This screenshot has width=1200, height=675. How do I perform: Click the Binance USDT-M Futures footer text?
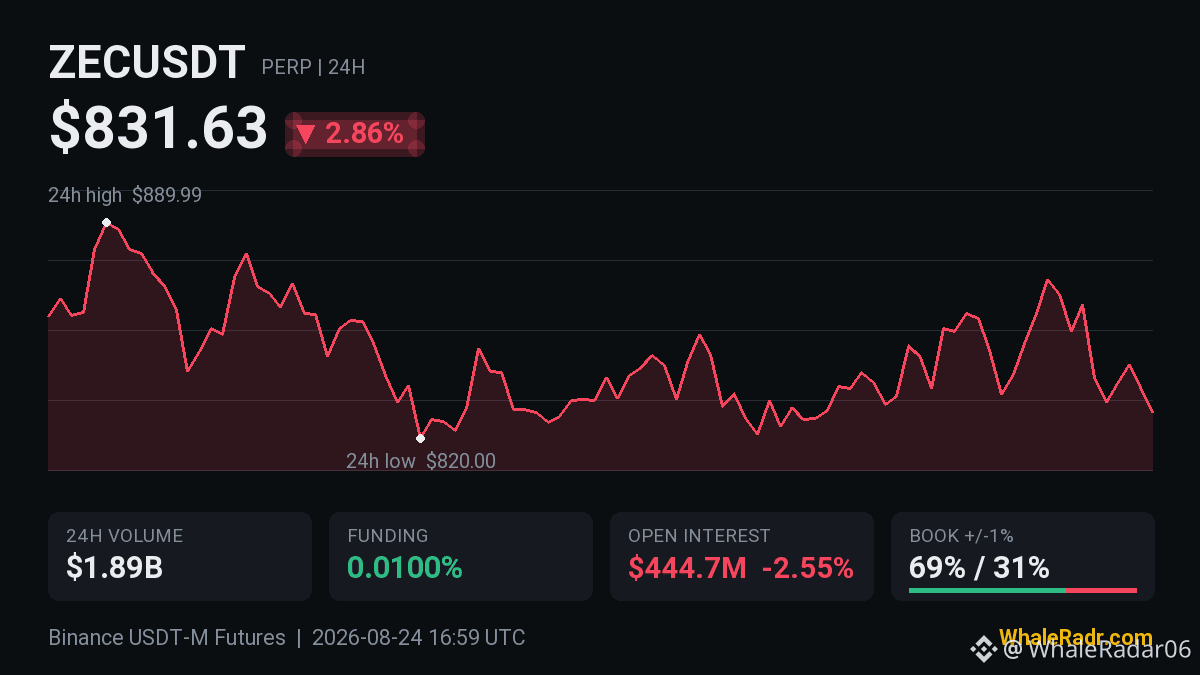[167, 638]
